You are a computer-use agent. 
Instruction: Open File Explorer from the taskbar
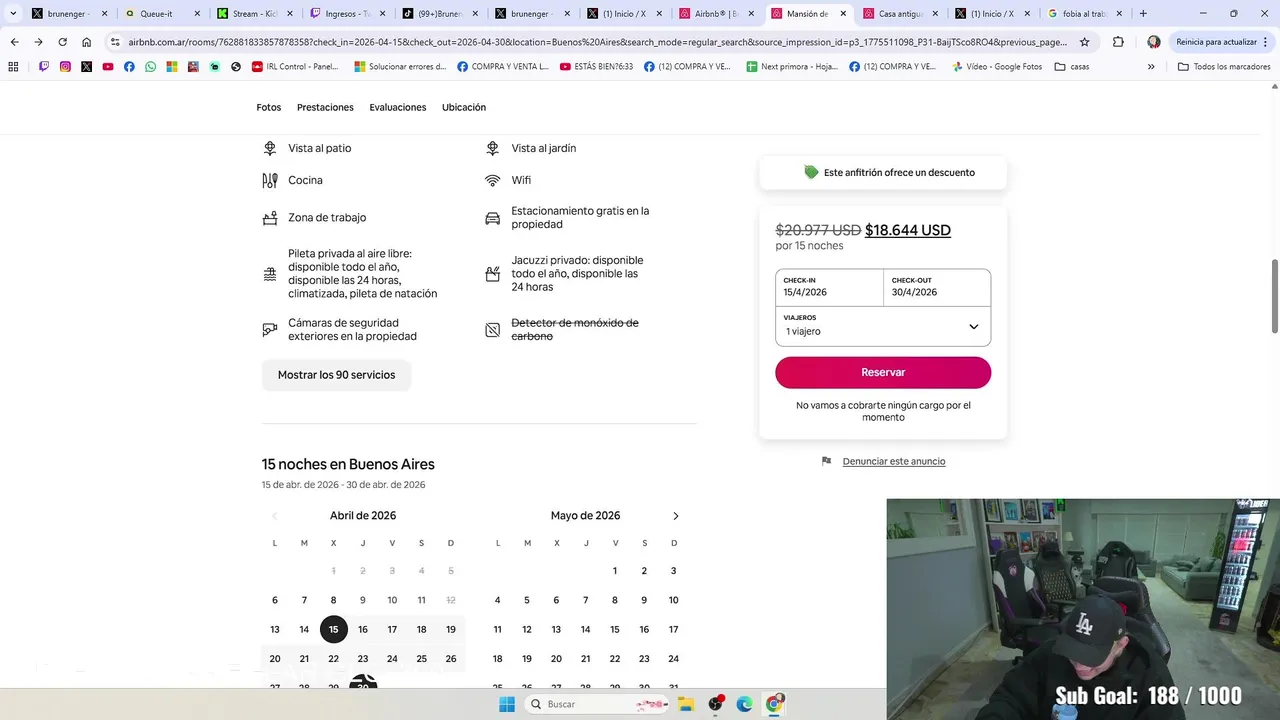[686, 704]
